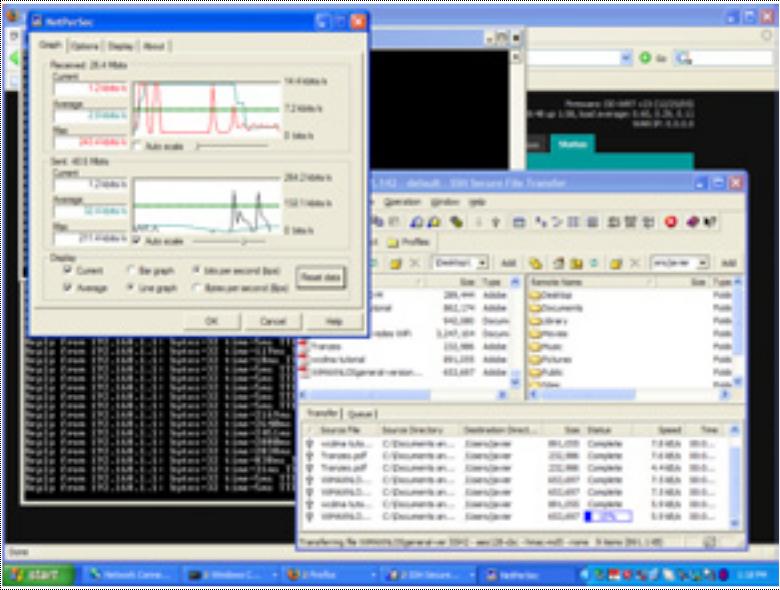
Task: Switch to the Options tab in NetPerSec
Action: point(85,46)
